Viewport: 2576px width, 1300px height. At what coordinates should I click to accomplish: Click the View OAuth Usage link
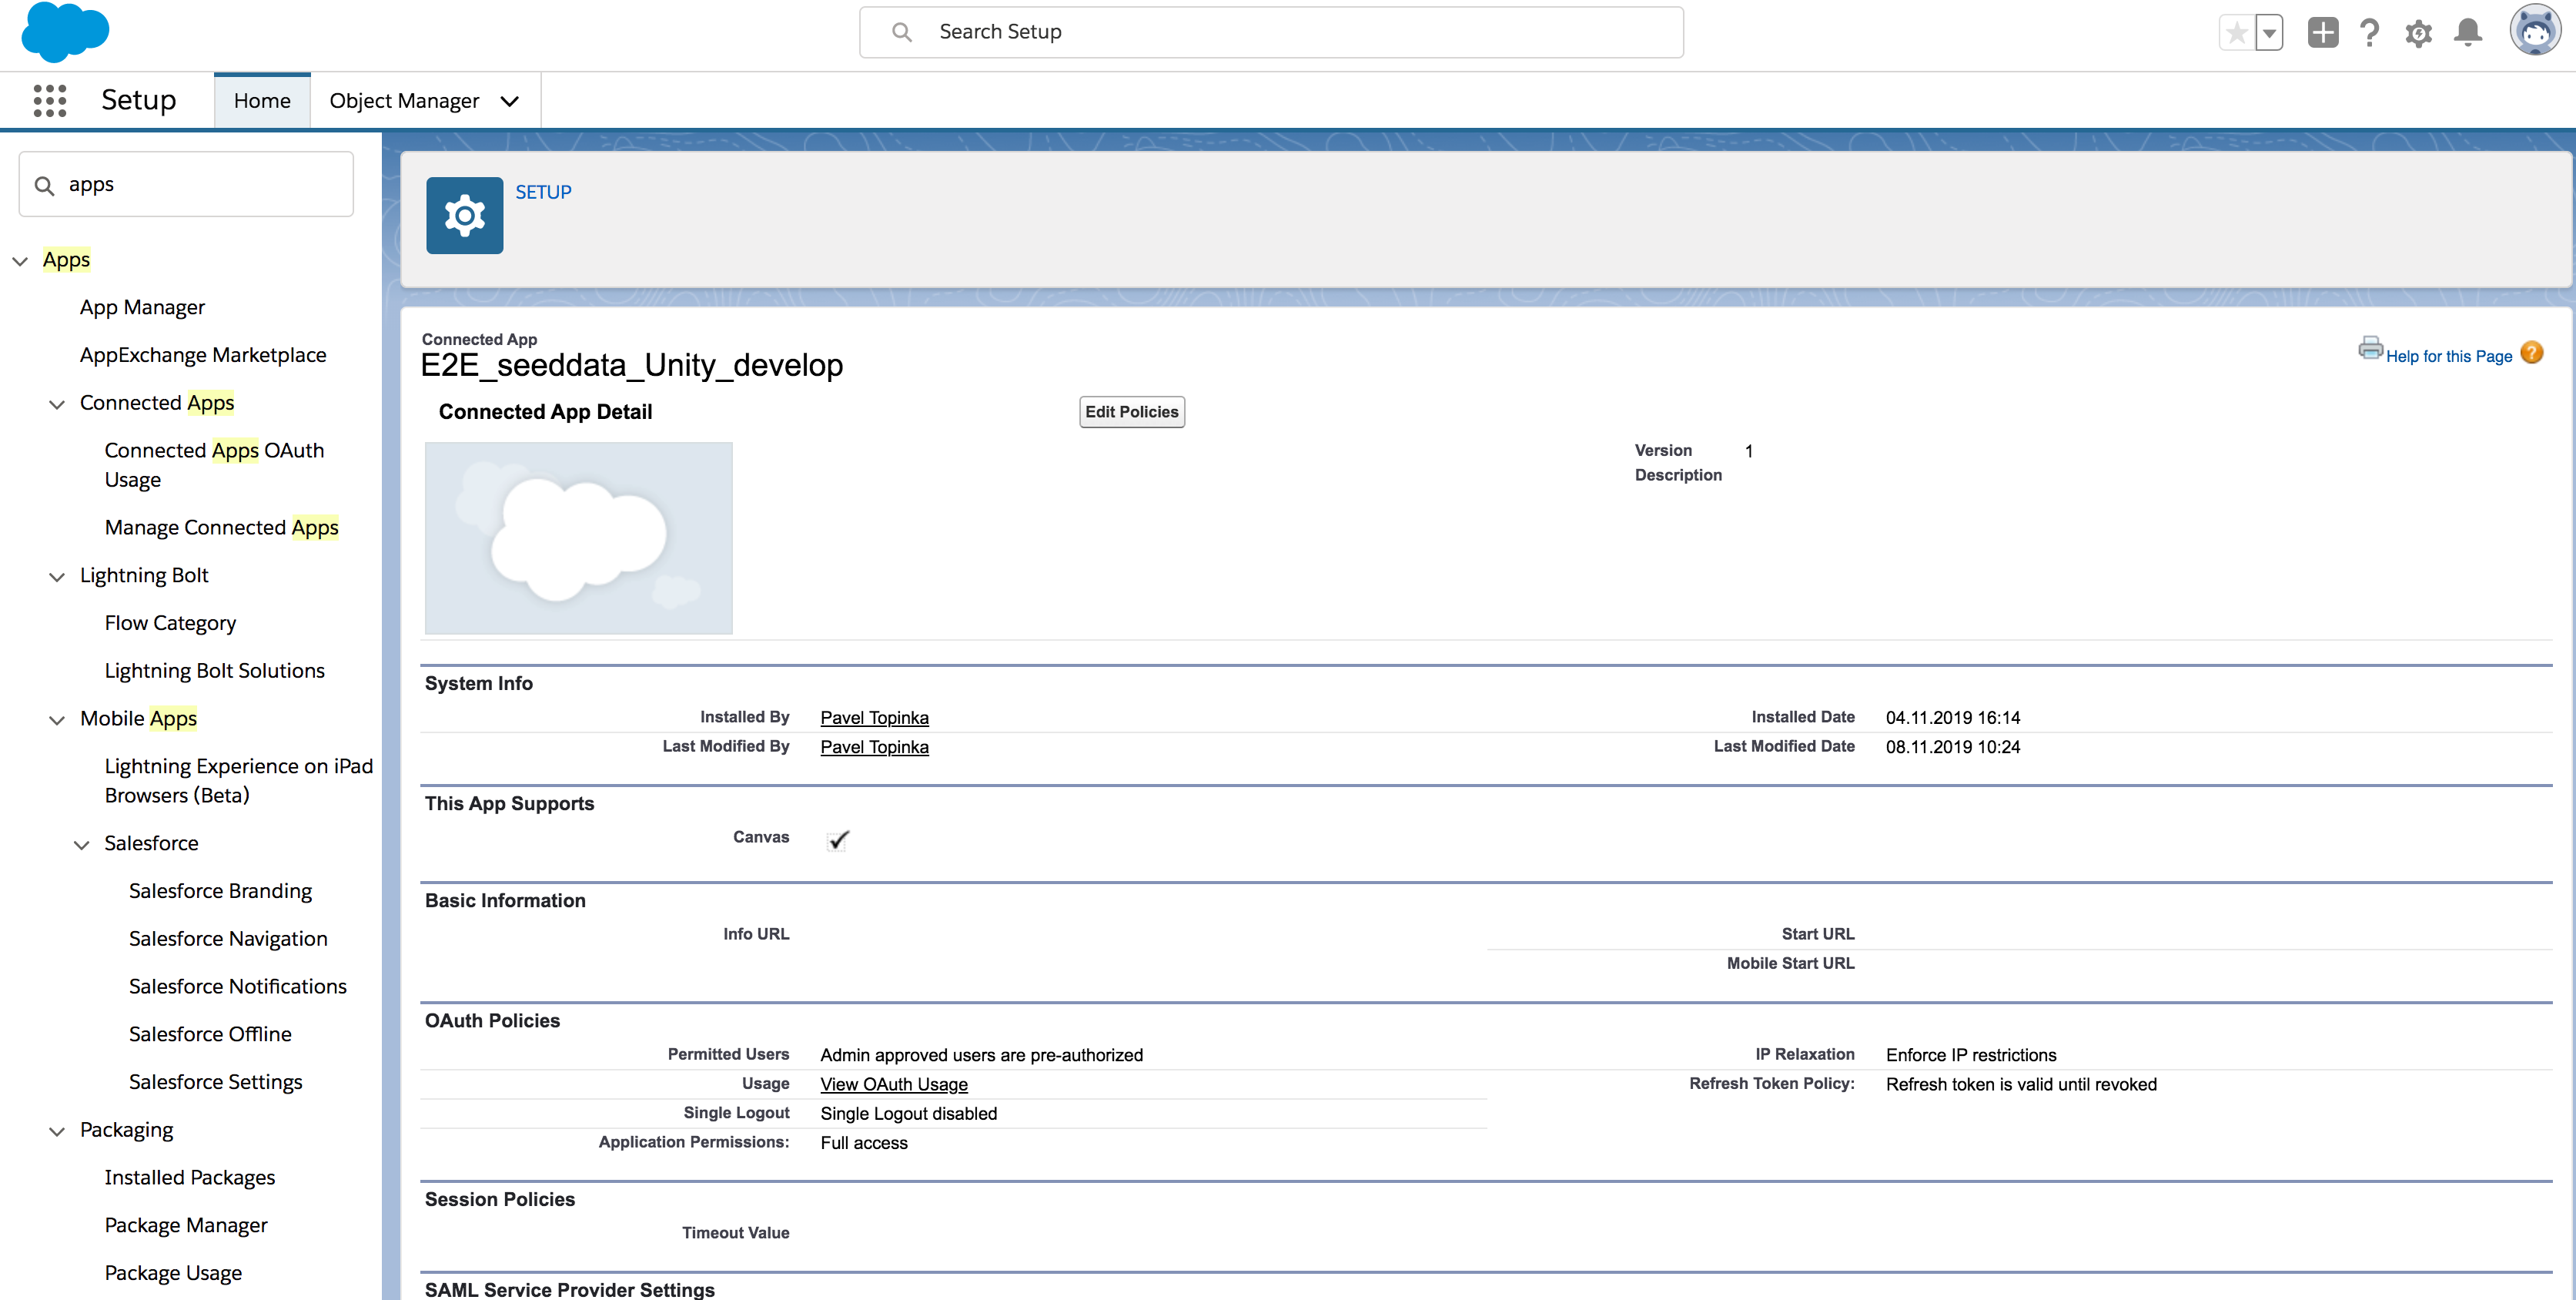[x=893, y=1084]
